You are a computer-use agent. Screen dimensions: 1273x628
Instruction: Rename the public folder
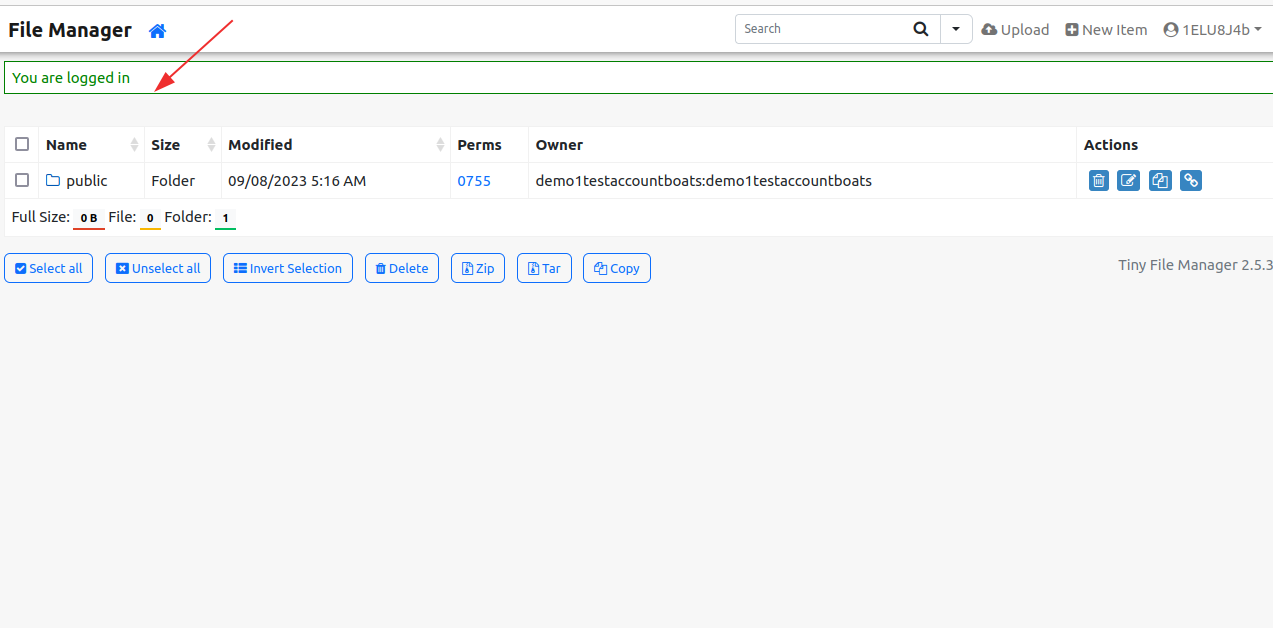click(1129, 181)
